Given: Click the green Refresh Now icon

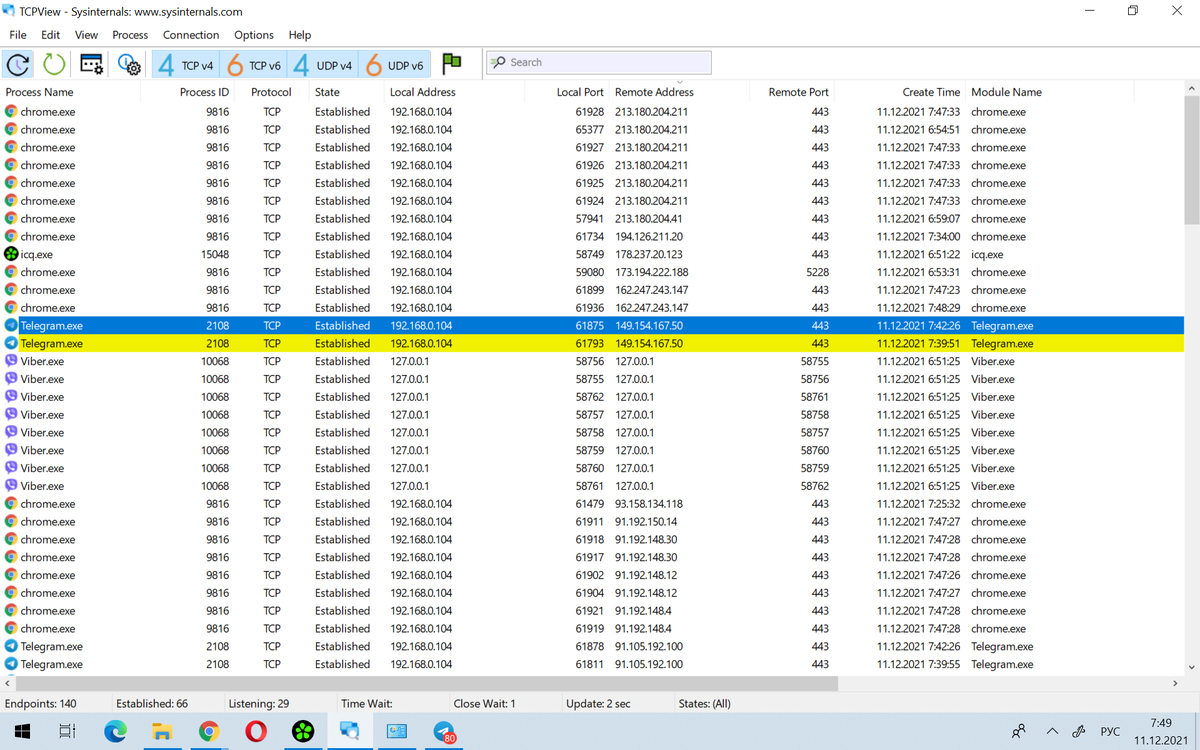Looking at the screenshot, I should 54,64.
